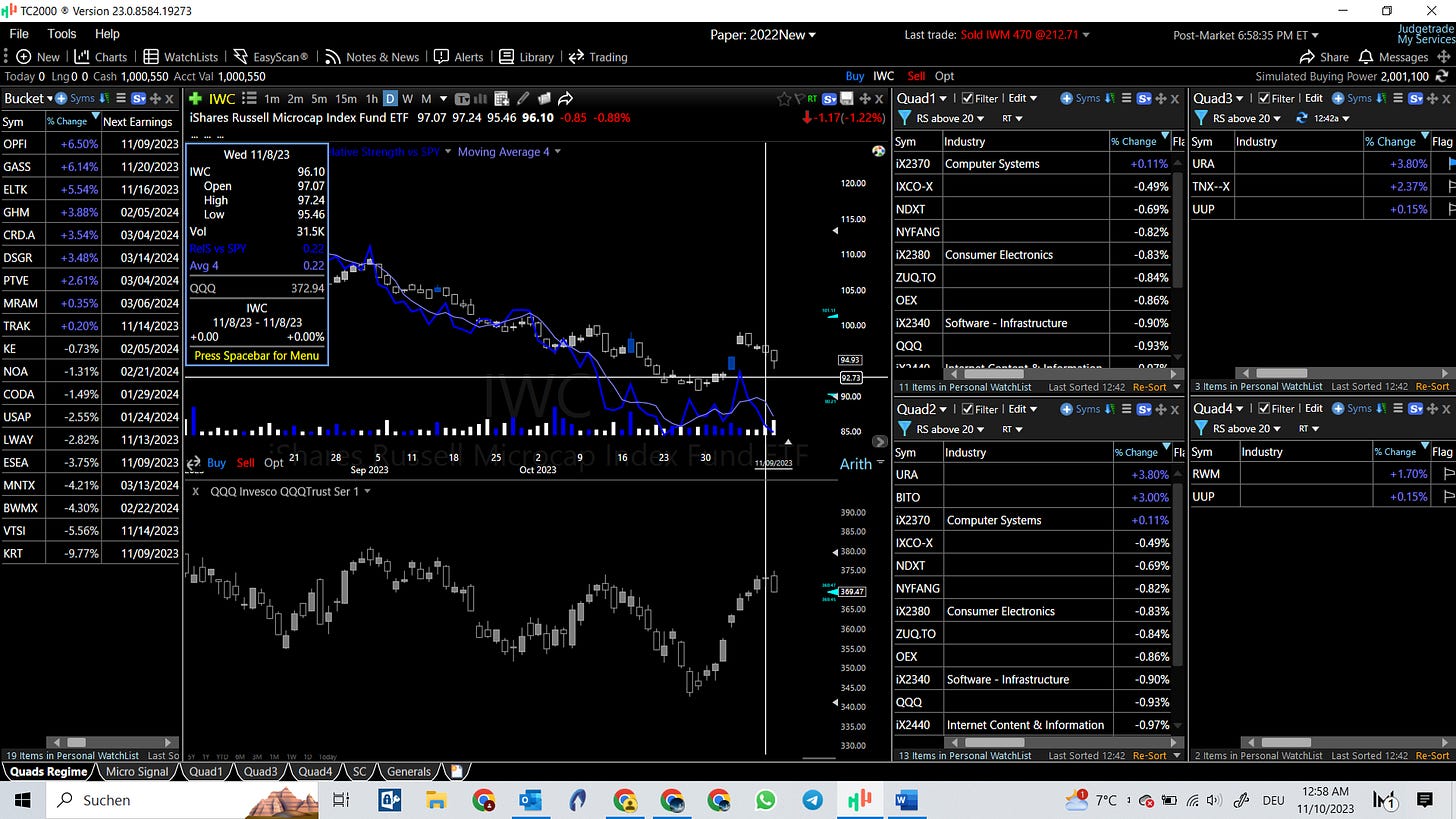Click the blue filter funnel in Quad1

(x=905, y=118)
